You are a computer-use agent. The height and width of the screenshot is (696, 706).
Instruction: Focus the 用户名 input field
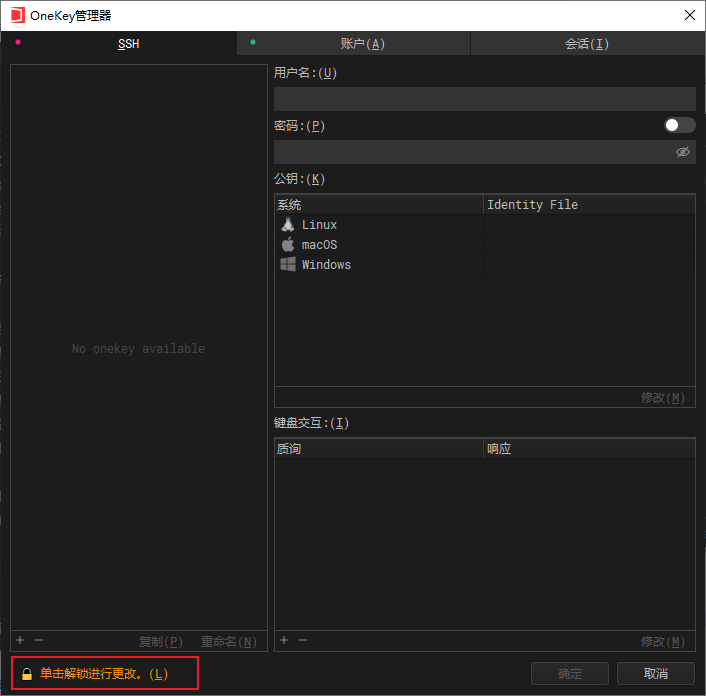click(x=484, y=99)
